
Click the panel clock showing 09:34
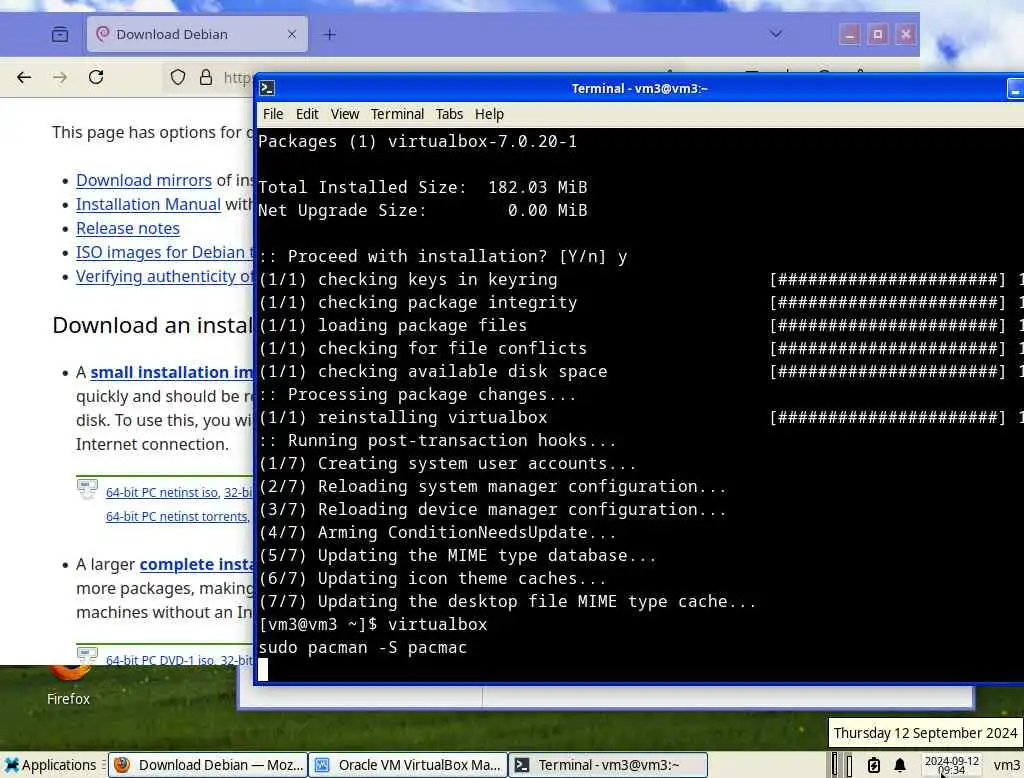952,765
